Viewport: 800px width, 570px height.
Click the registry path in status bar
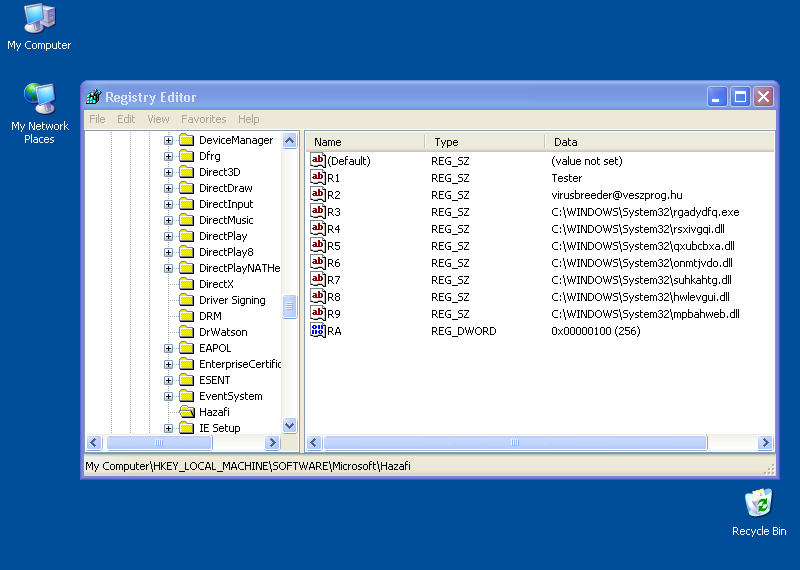tap(248, 466)
